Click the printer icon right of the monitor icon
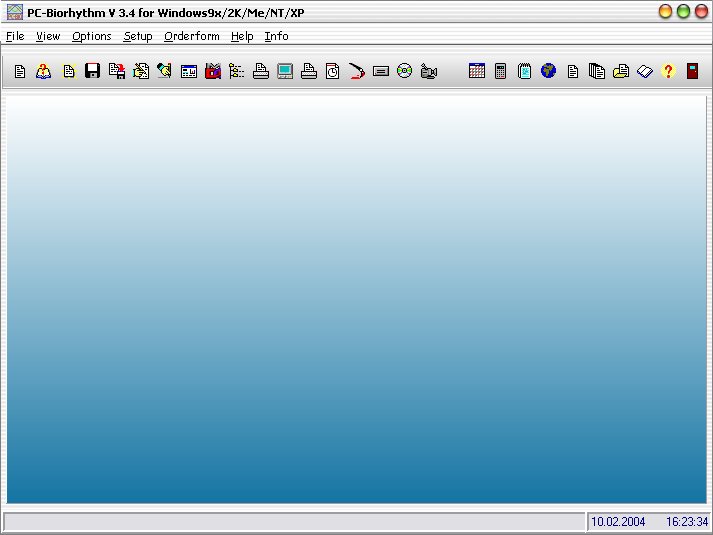Screen dimensions: 713x535 point(309,71)
